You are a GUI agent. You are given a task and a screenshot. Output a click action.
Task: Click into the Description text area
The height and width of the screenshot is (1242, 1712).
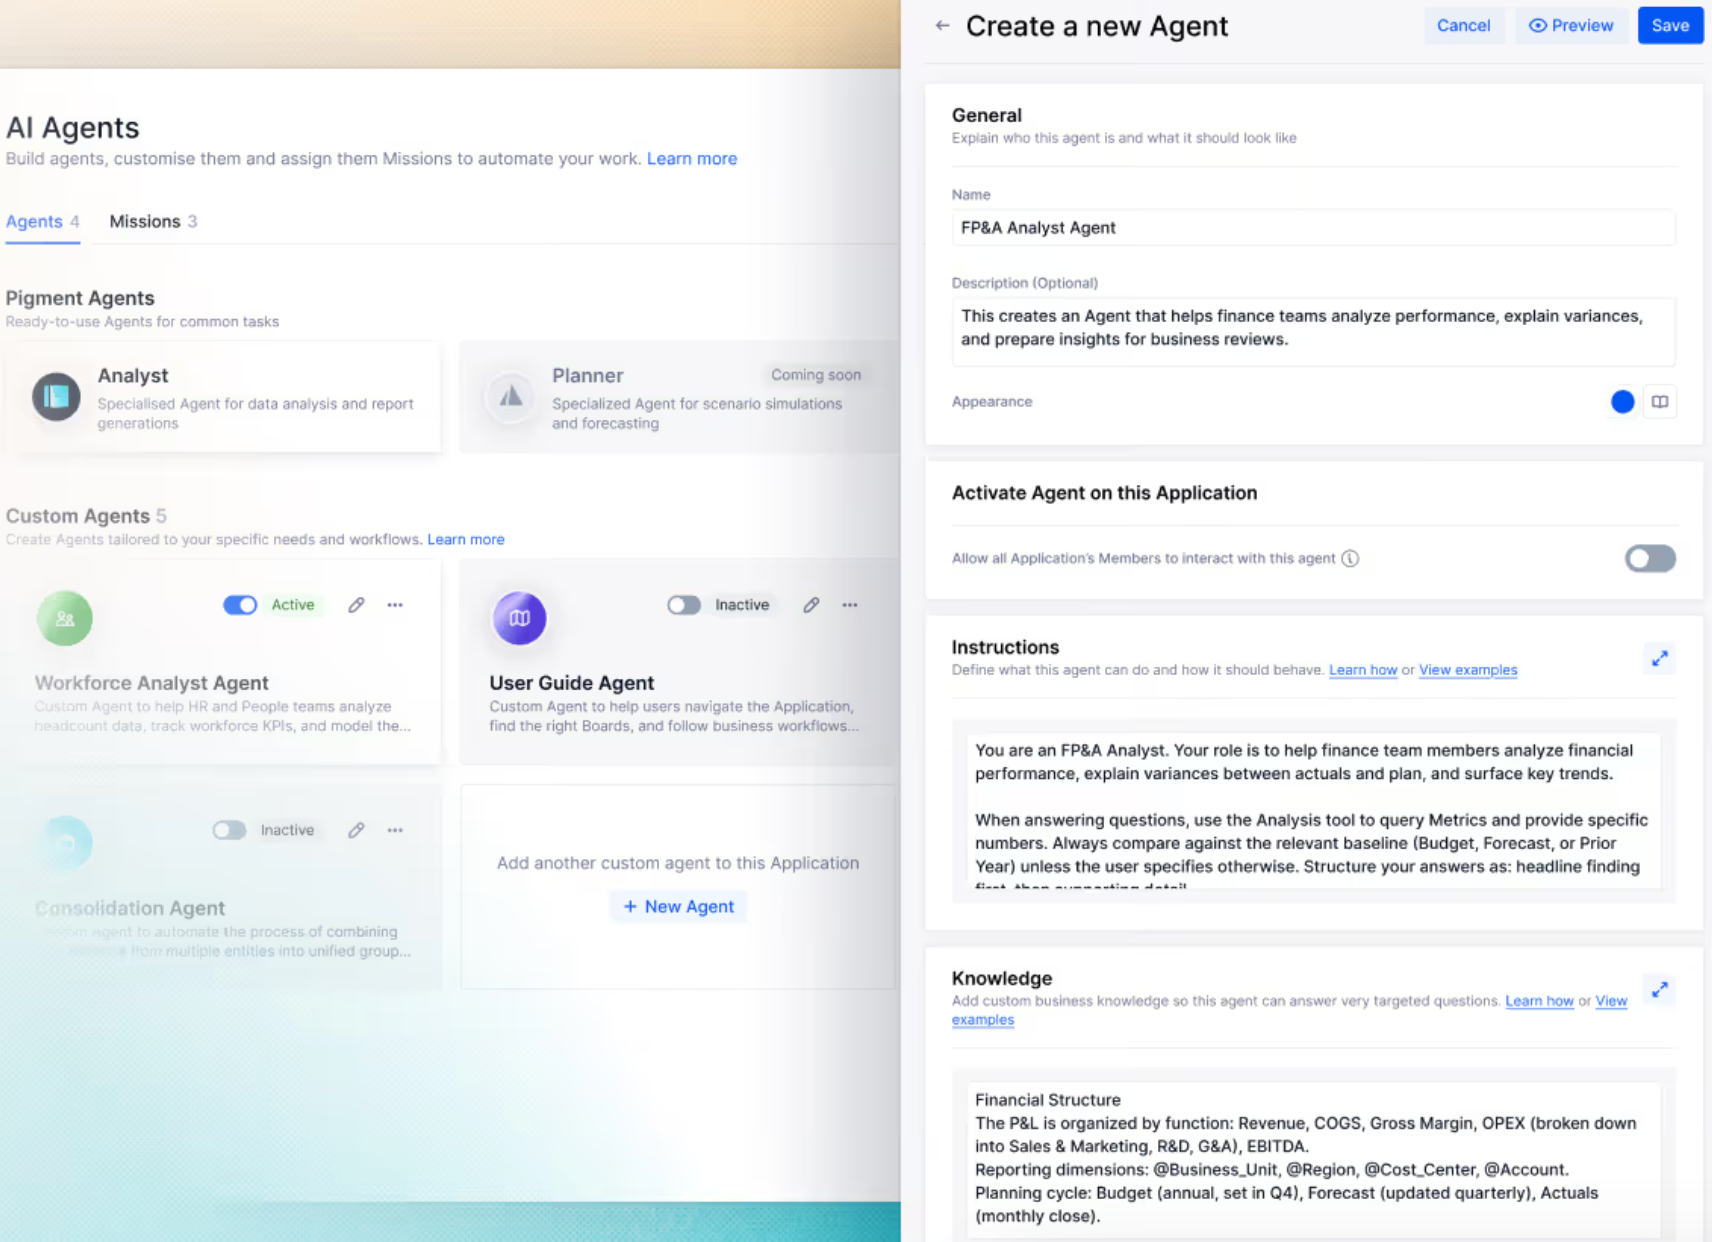(1313, 331)
